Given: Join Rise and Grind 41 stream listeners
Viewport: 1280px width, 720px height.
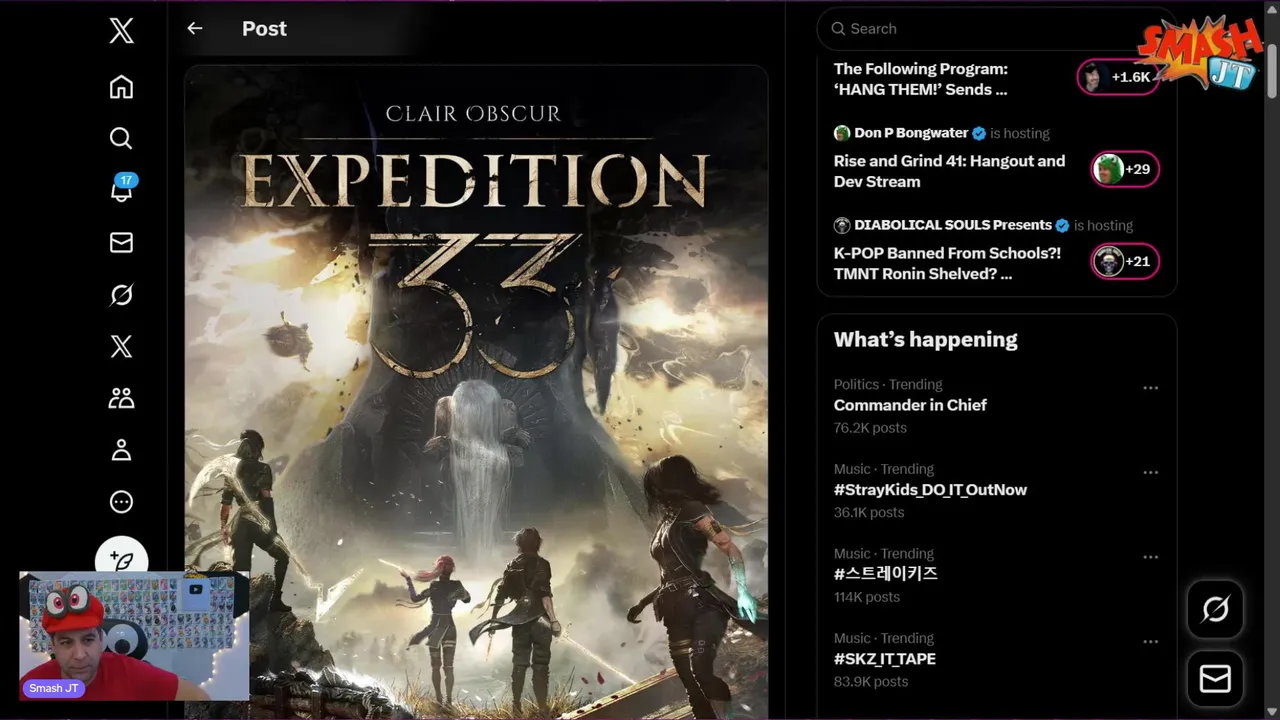Looking at the screenshot, I should pos(1125,169).
